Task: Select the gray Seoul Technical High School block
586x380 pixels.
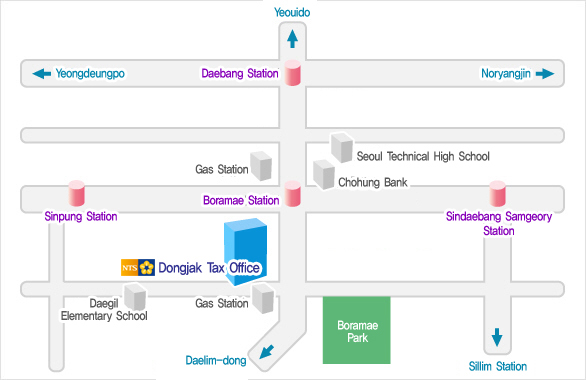Action: pyautogui.click(x=342, y=148)
